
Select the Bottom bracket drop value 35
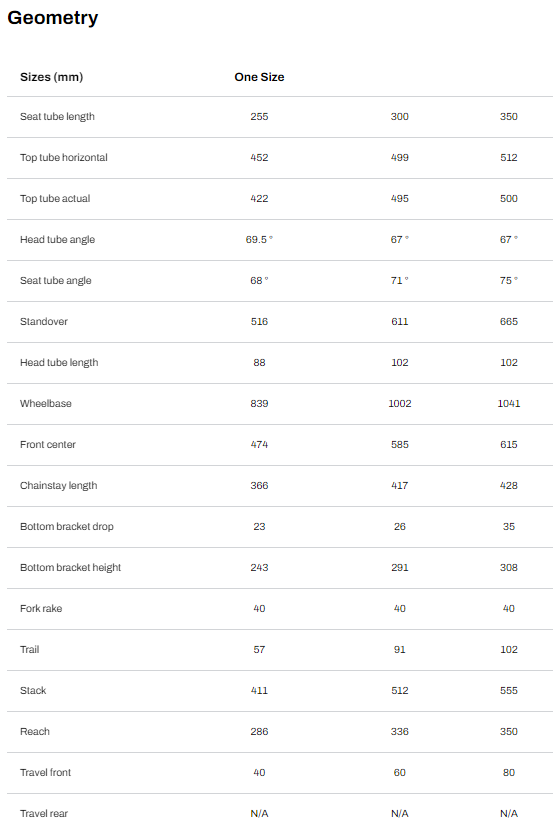click(x=509, y=527)
